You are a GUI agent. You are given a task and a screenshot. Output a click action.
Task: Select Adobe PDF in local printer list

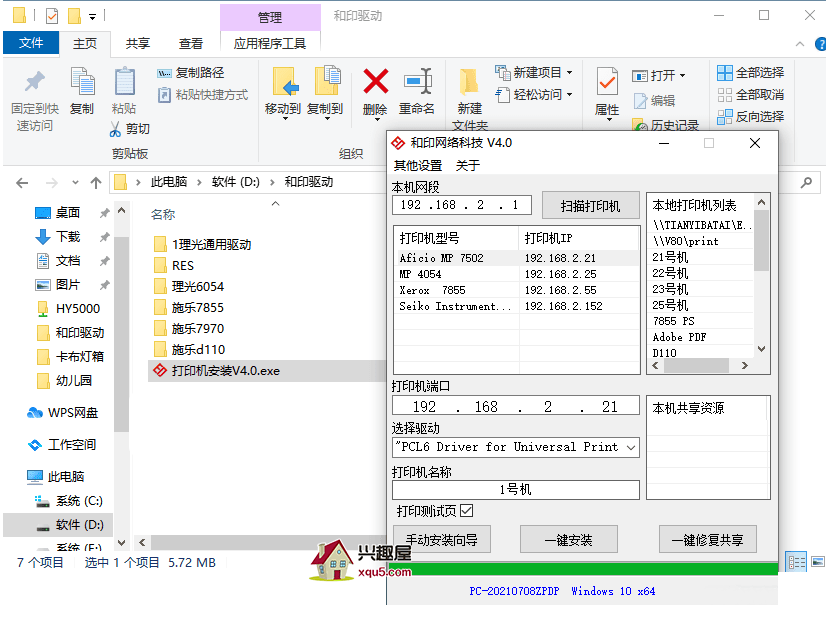point(678,337)
